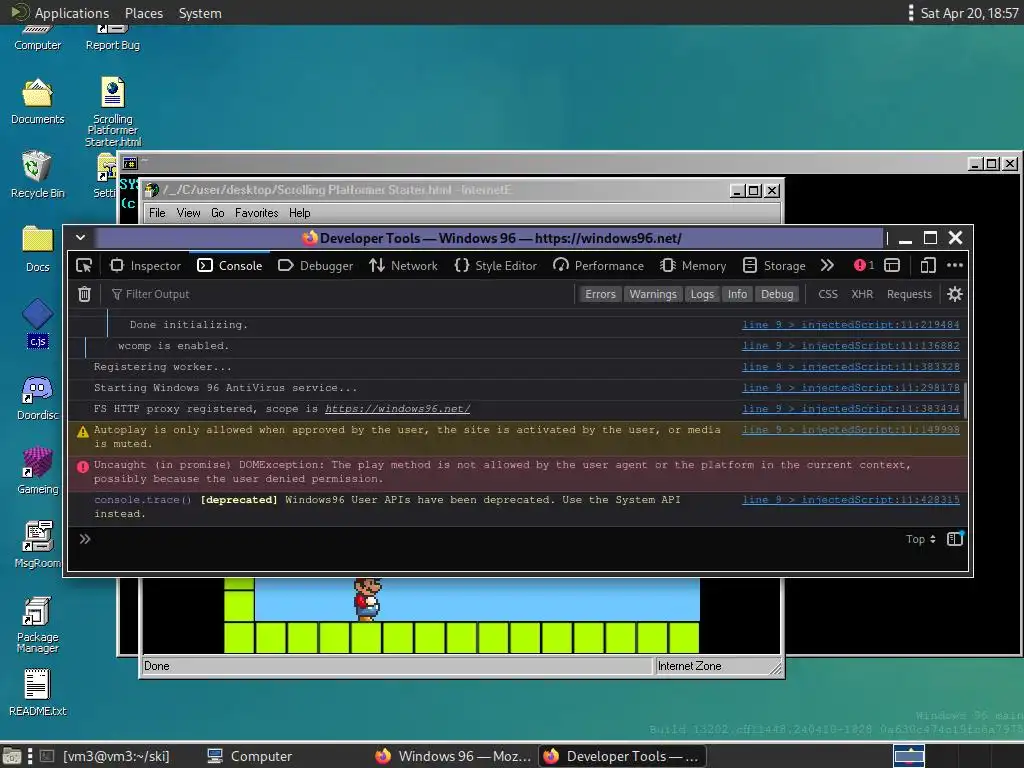Launch the Doordisc desktop shortcut
This screenshot has width=1024, height=768.
(x=37, y=398)
